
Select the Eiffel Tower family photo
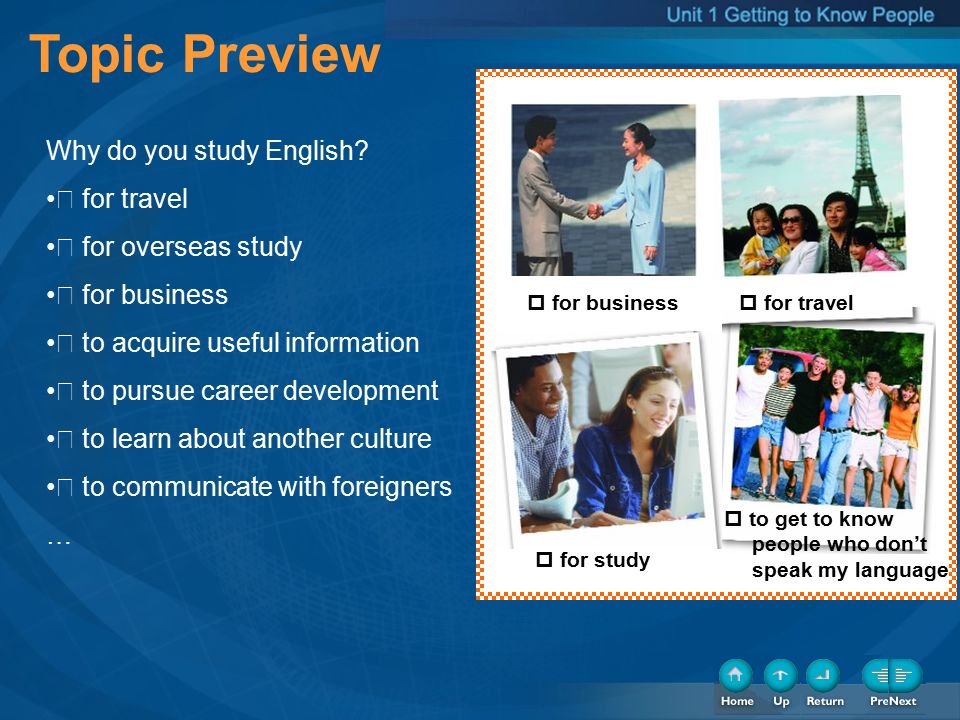click(812, 186)
